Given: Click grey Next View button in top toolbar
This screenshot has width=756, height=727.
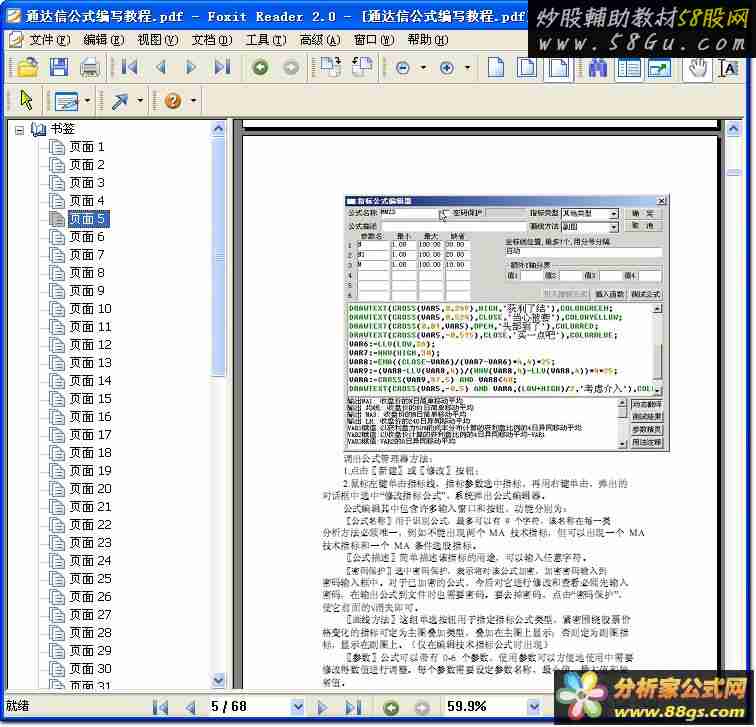Looking at the screenshot, I should 290,67.
